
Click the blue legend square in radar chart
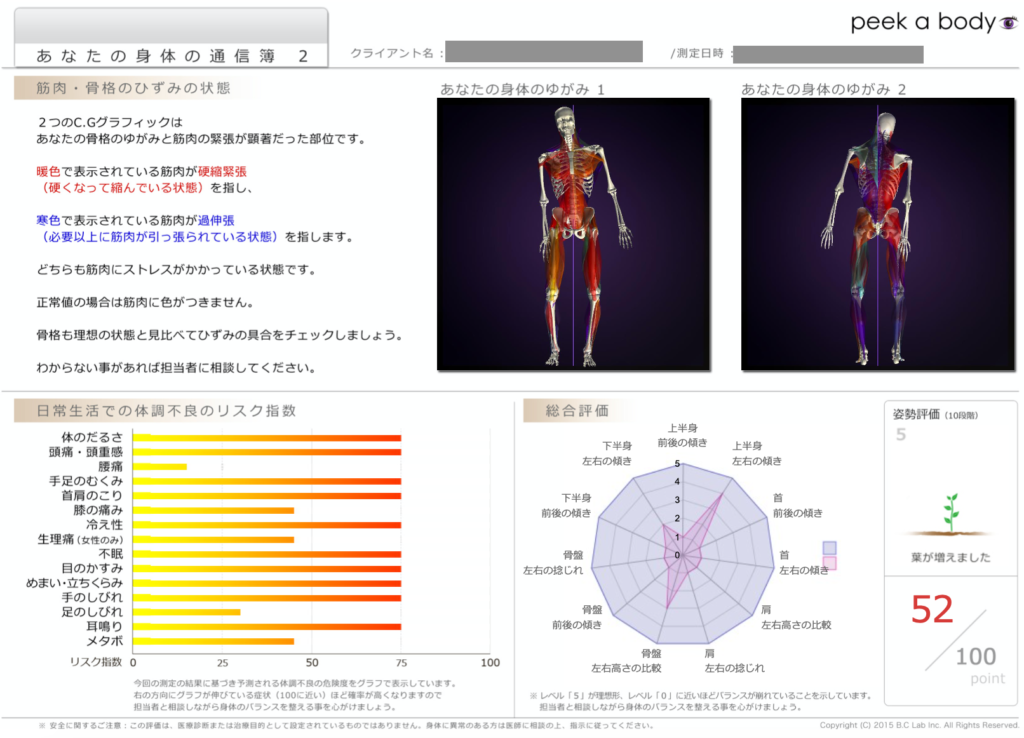tap(829, 547)
